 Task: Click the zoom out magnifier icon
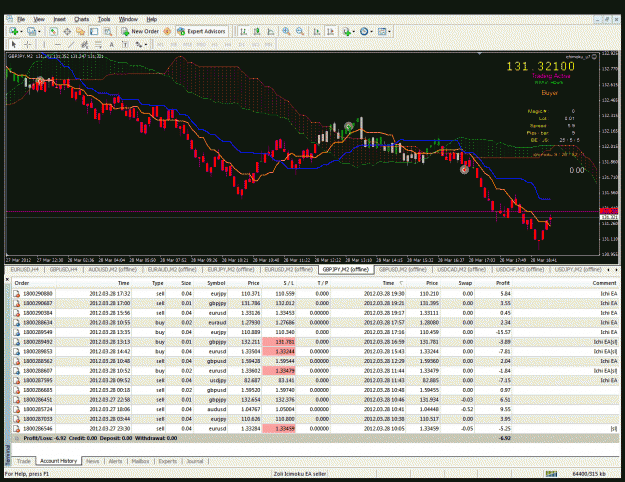(300, 31)
